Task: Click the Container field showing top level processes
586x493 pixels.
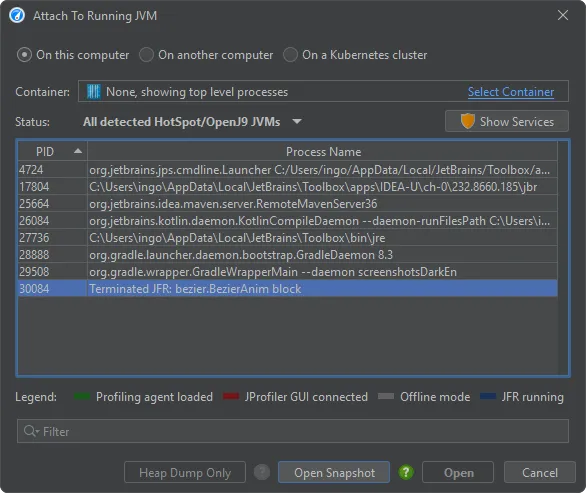Action: pyautogui.click(x=323, y=91)
